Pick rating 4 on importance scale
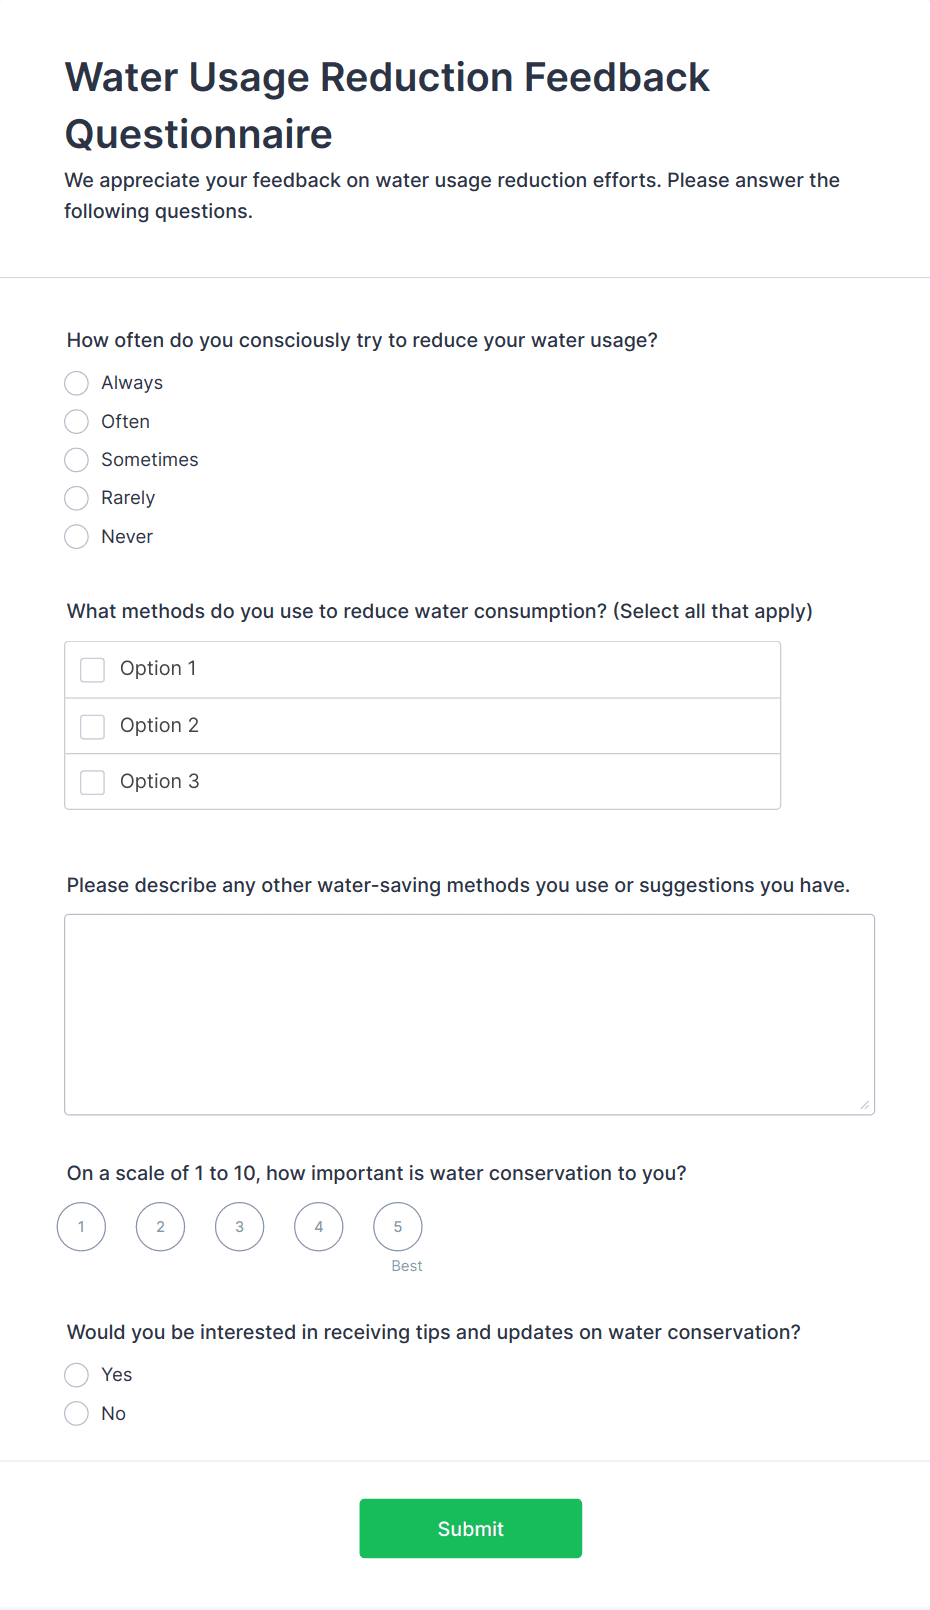This screenshot has width=930, height=1610. [318, 1227]
